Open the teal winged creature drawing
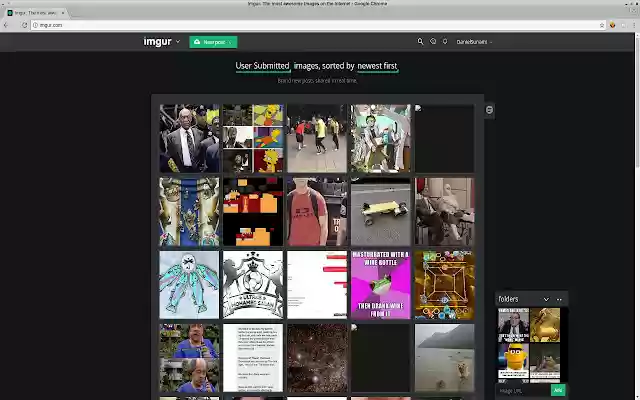 (189, 285)
